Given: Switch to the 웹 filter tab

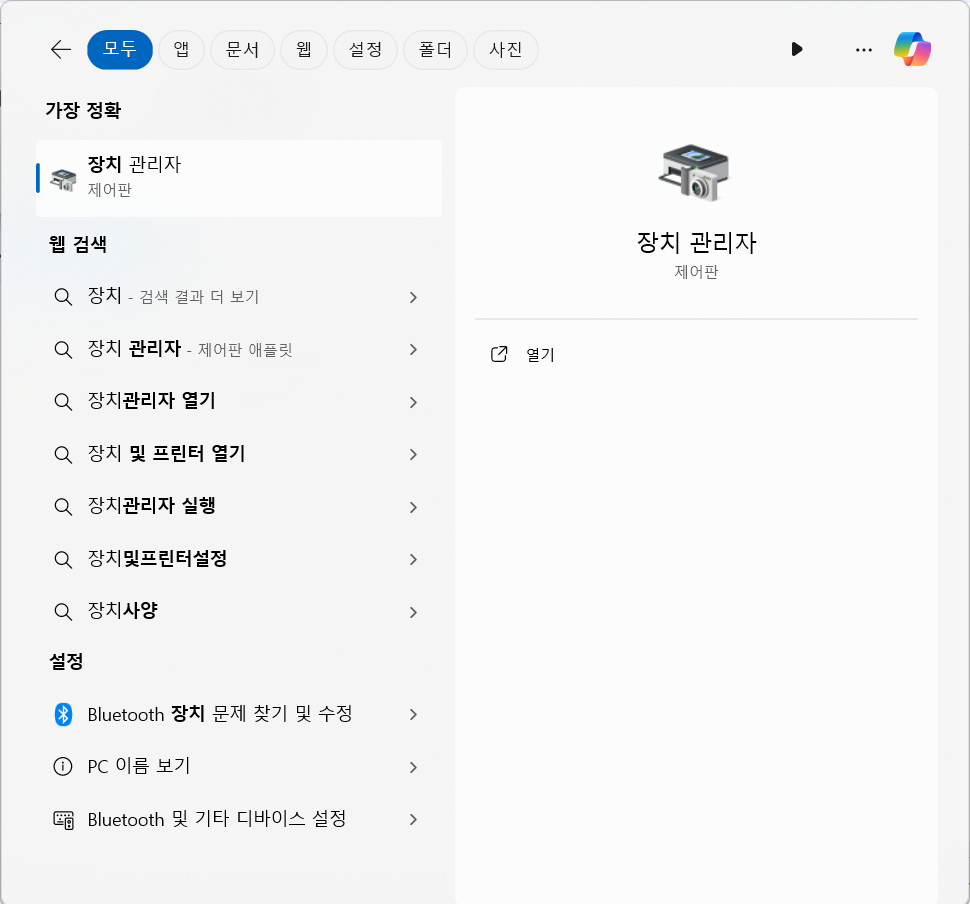Looking at the screenshot, I should (304, 50).
